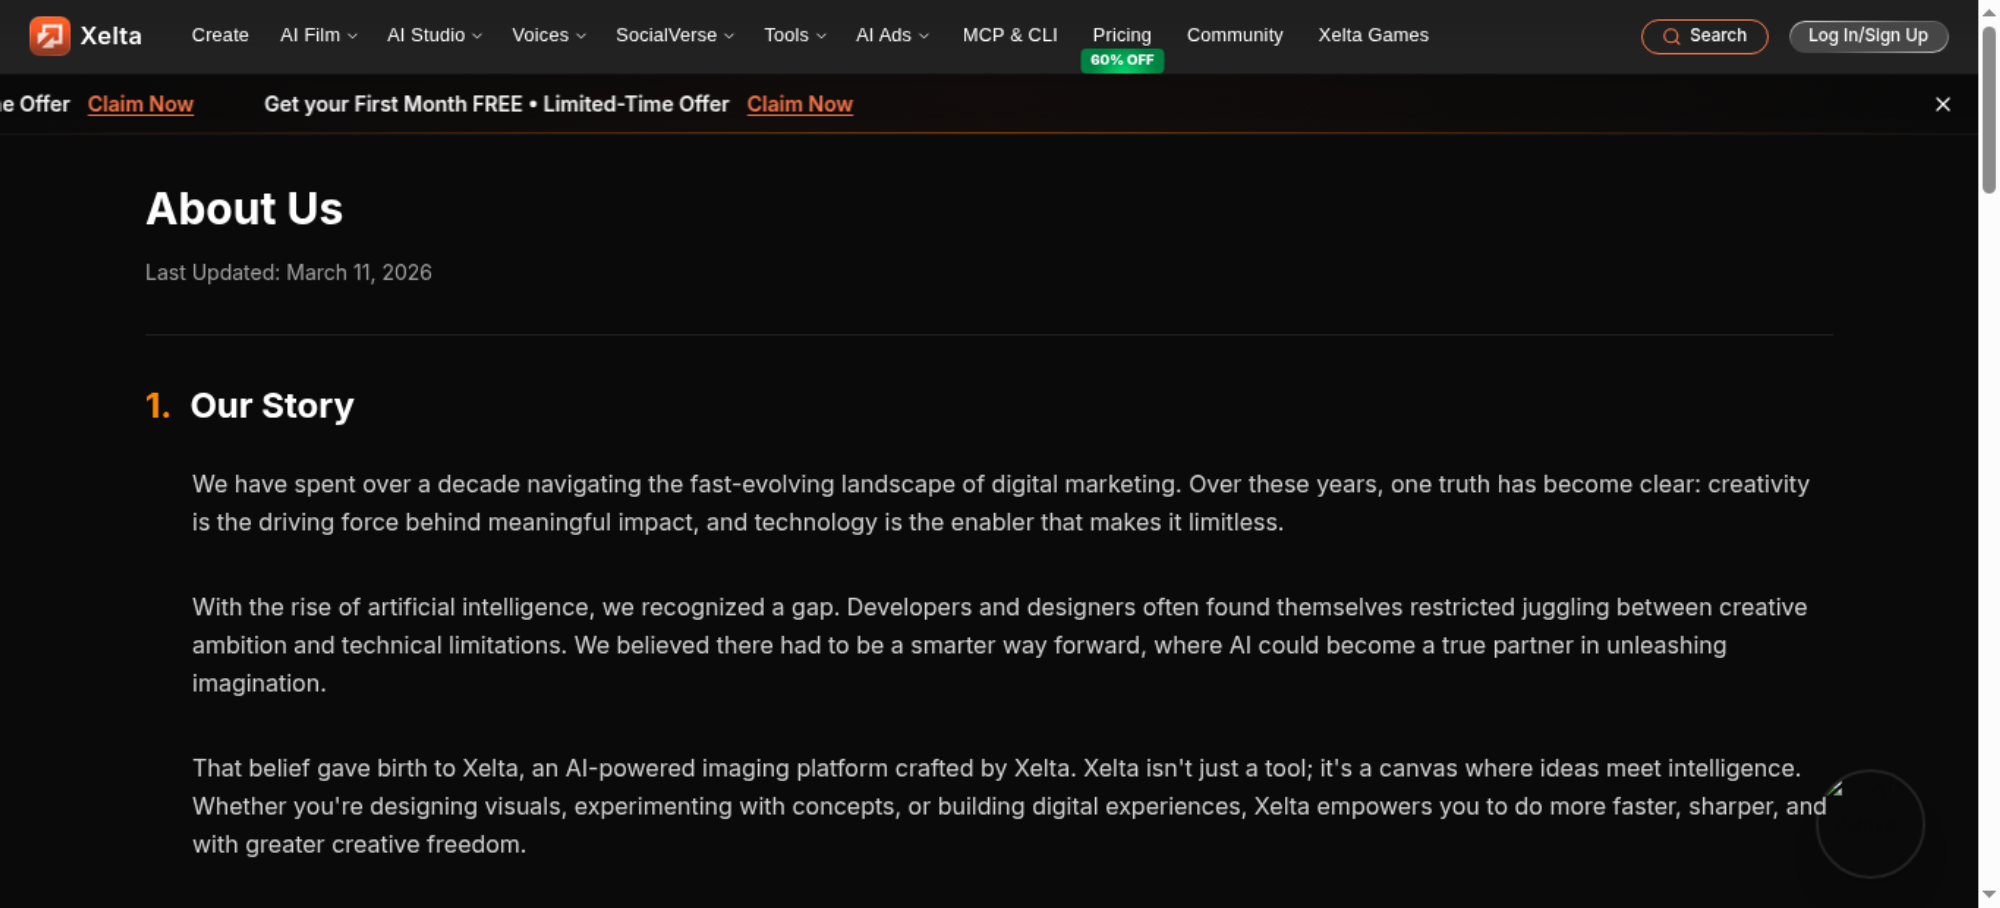Click the vertical scrollbar thumb
This screenshot has height=908, width=2000.
1989,110
